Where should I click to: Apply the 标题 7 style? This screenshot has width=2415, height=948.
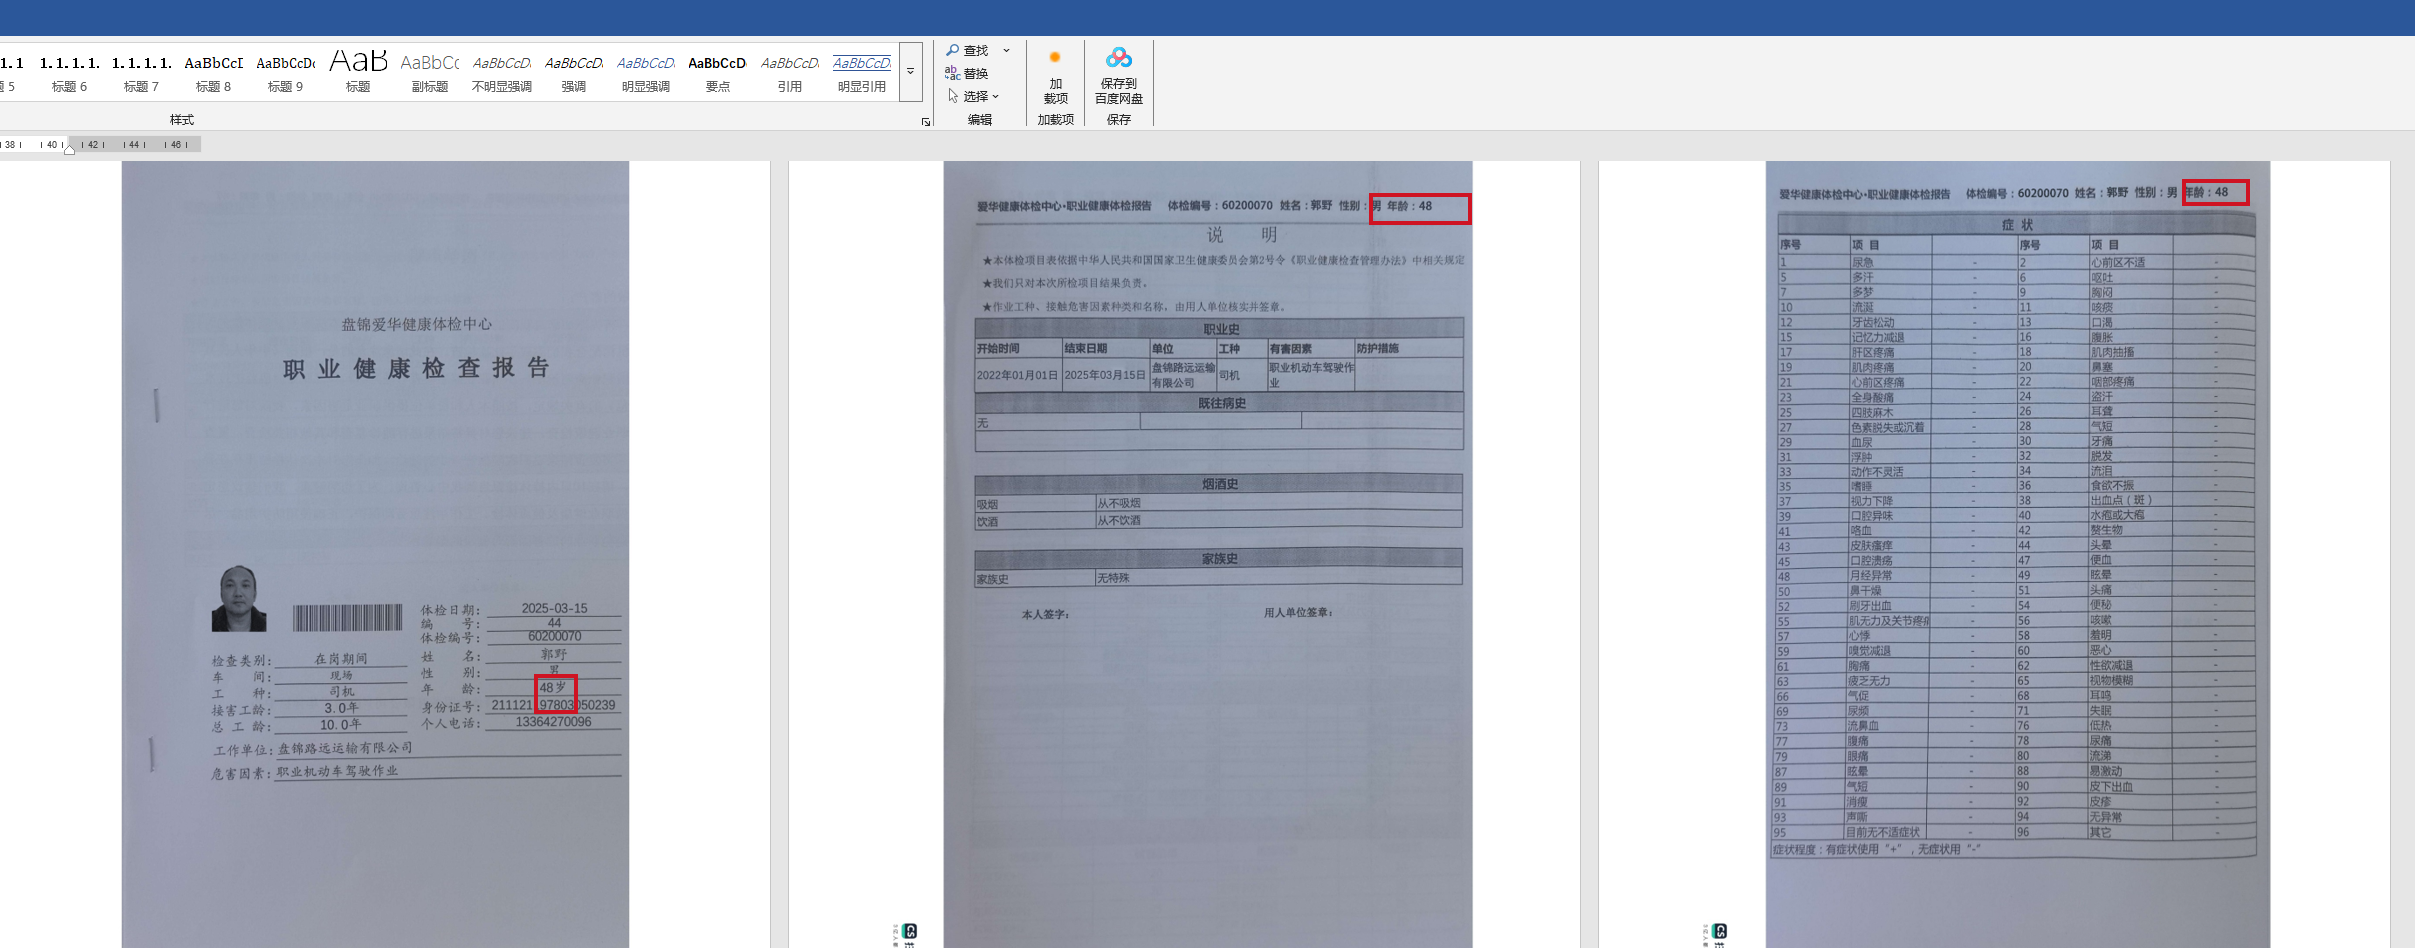(141, 73)
